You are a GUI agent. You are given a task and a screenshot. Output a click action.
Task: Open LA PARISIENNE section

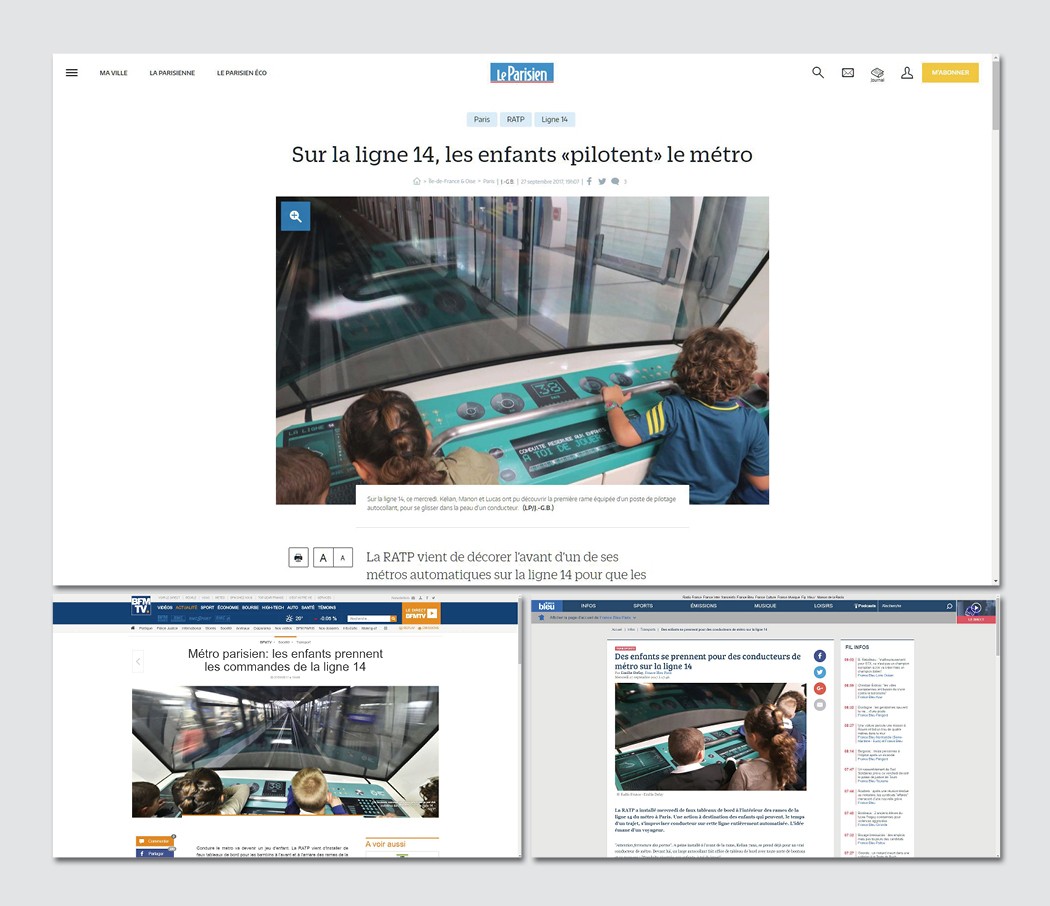[x=172, y=73]
